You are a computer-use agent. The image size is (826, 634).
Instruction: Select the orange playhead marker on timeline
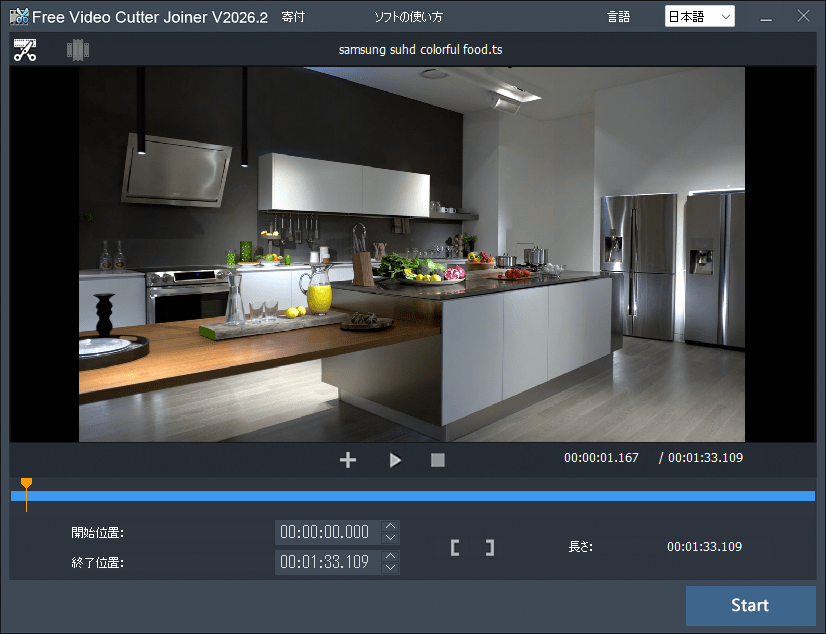pos(26,483)
